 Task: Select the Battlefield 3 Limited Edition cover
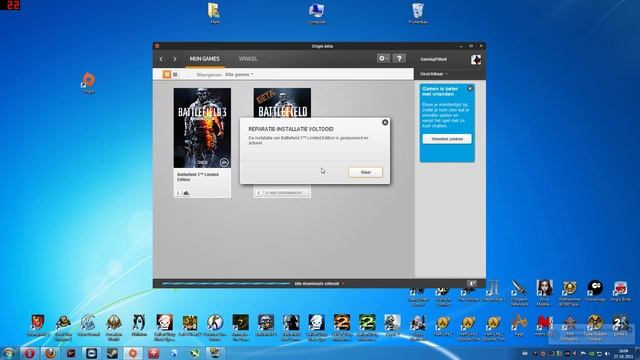coord(202,128)
